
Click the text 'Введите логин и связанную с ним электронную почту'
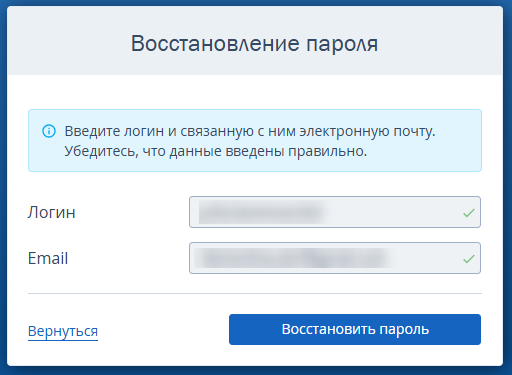click(250, 131)
